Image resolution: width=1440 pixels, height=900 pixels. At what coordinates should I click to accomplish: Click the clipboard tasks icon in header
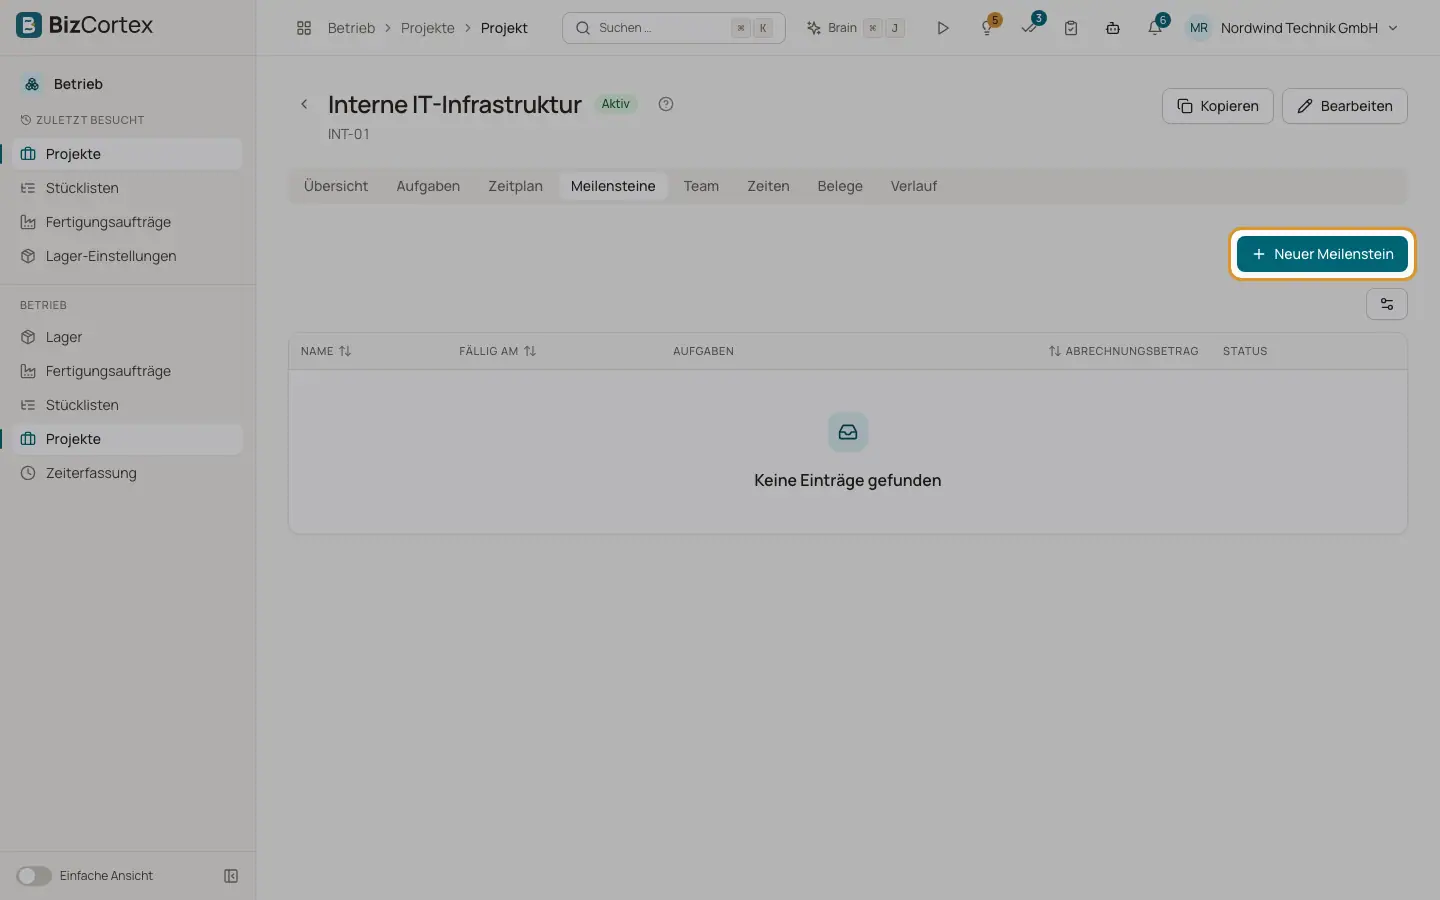coord(1071,28)
